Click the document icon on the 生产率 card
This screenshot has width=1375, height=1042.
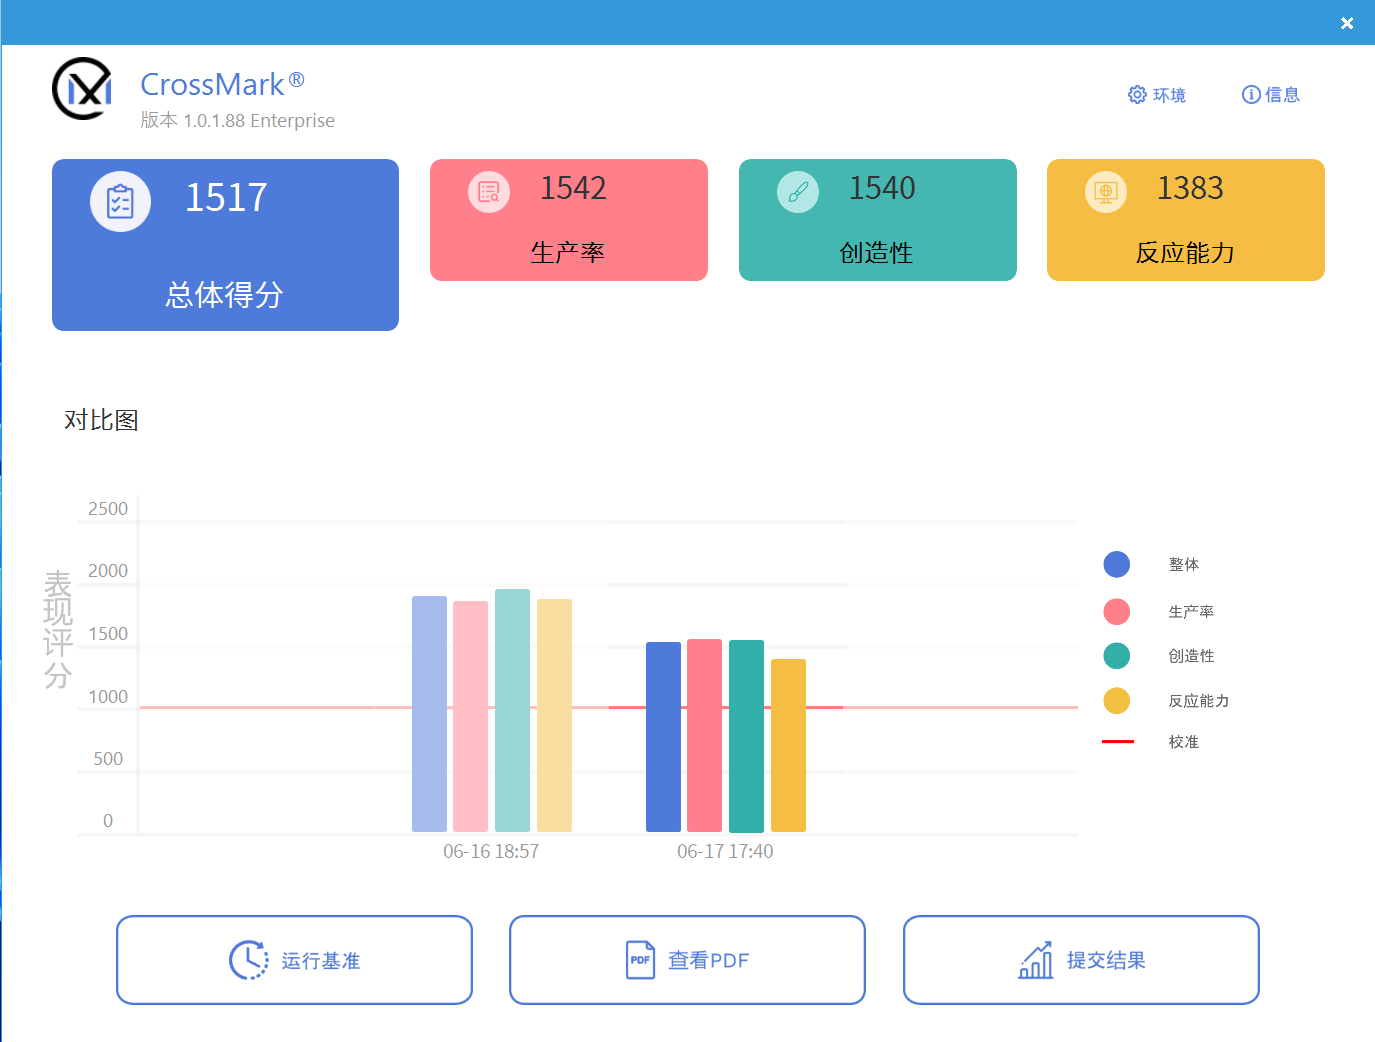coord(488,191)
